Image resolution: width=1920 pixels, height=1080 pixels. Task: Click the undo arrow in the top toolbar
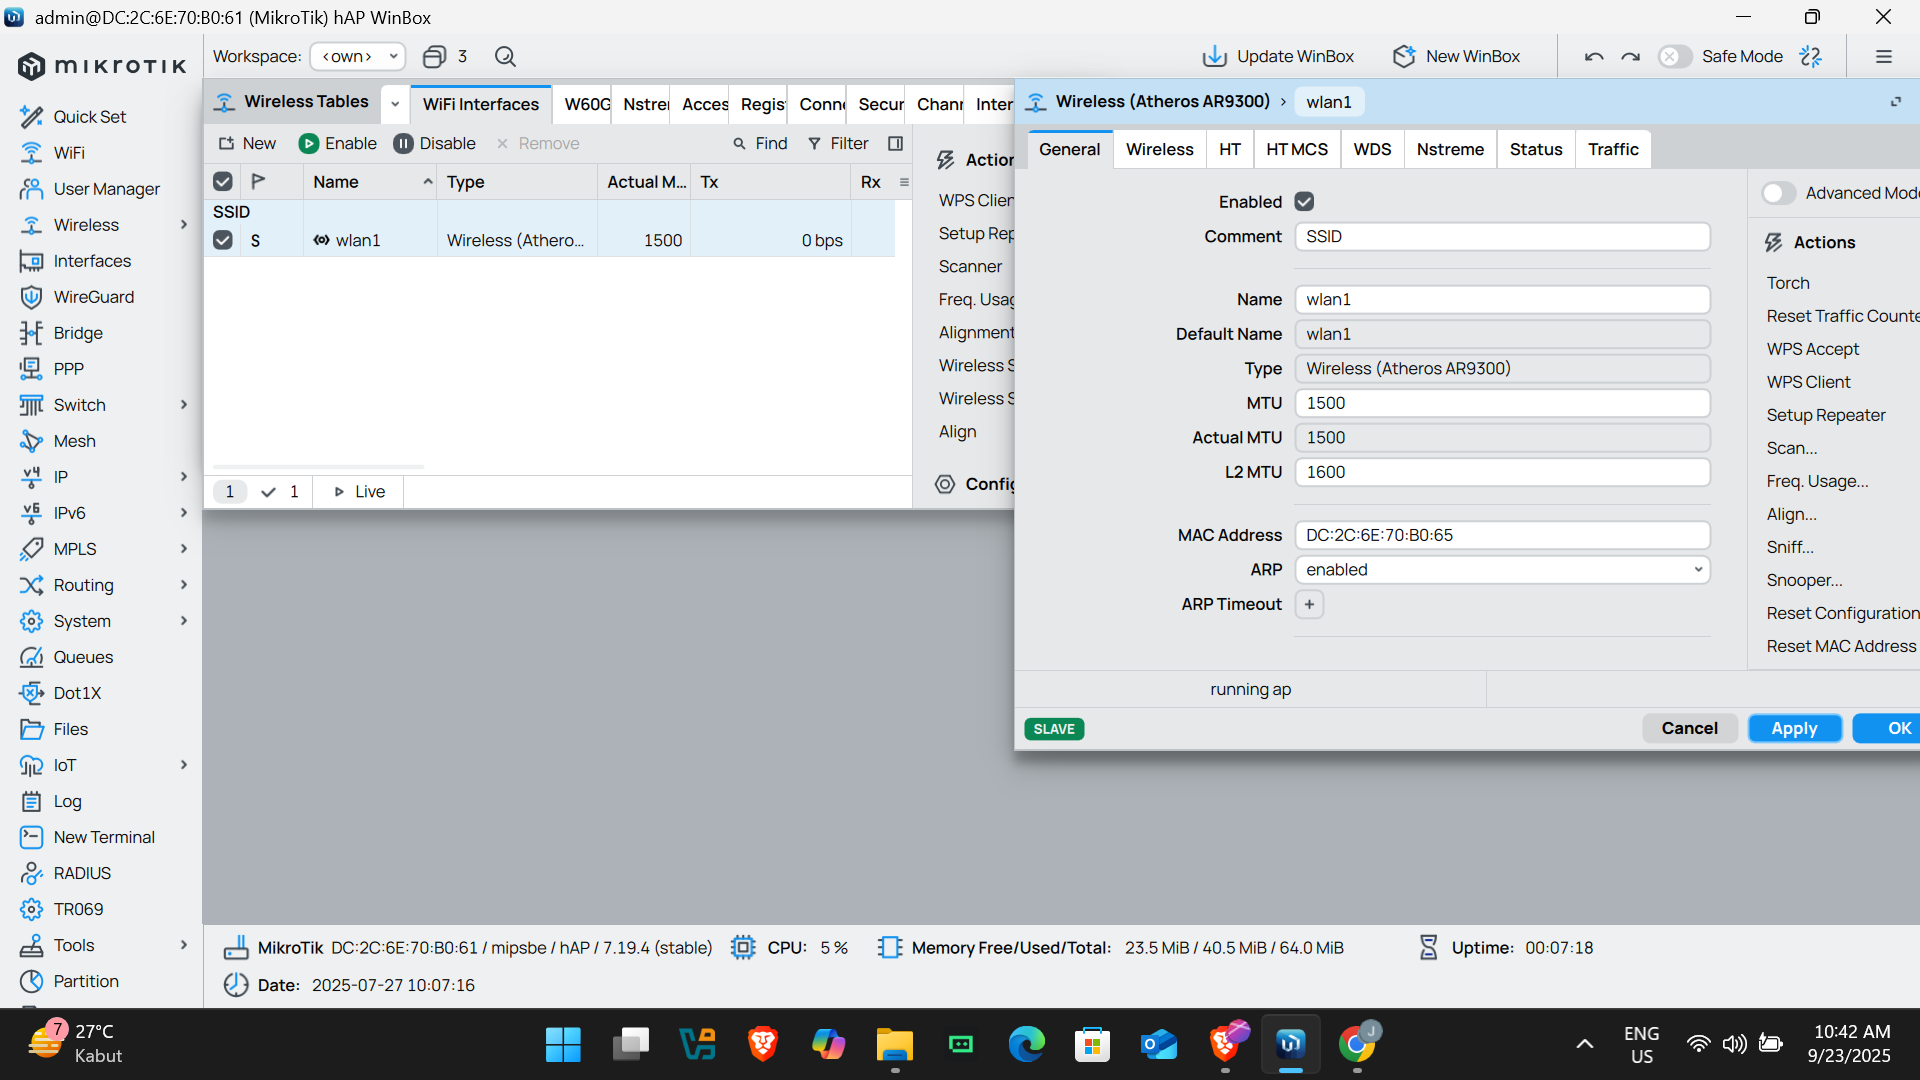point(1594,56)
